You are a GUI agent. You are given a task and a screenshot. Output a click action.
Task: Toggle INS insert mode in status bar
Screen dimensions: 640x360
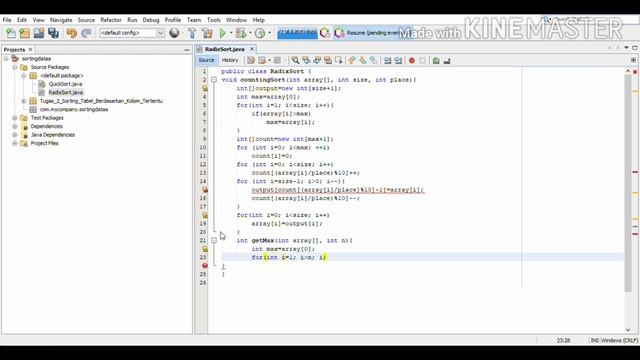pyautogui.click(x=595, y=340)
